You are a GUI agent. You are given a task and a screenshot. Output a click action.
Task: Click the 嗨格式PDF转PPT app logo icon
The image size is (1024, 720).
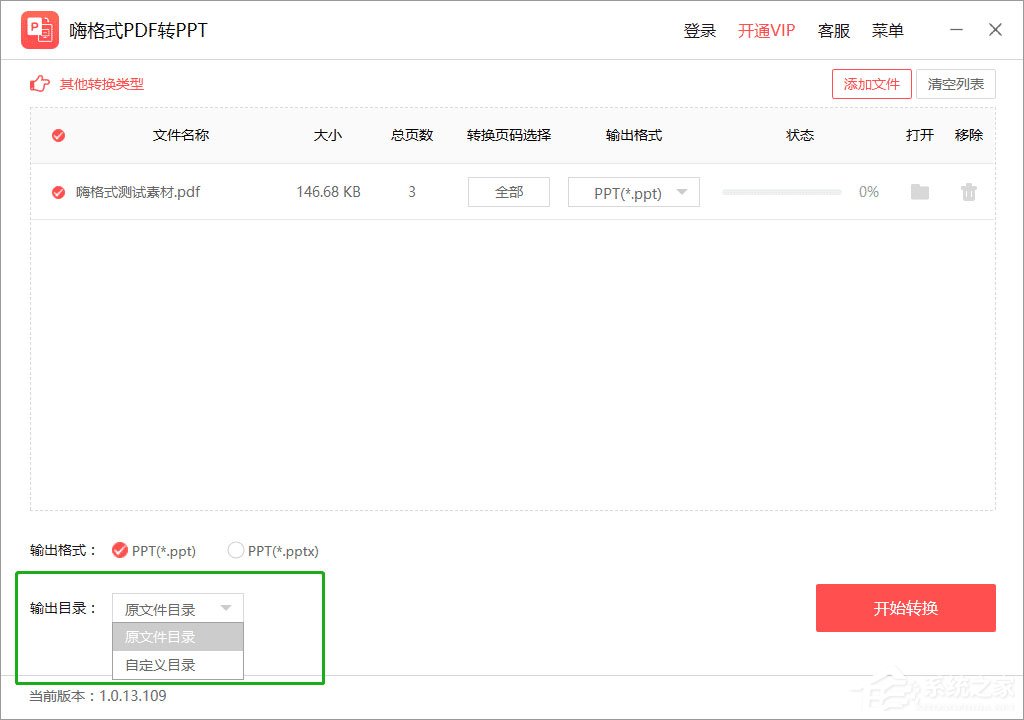[39, 29]
